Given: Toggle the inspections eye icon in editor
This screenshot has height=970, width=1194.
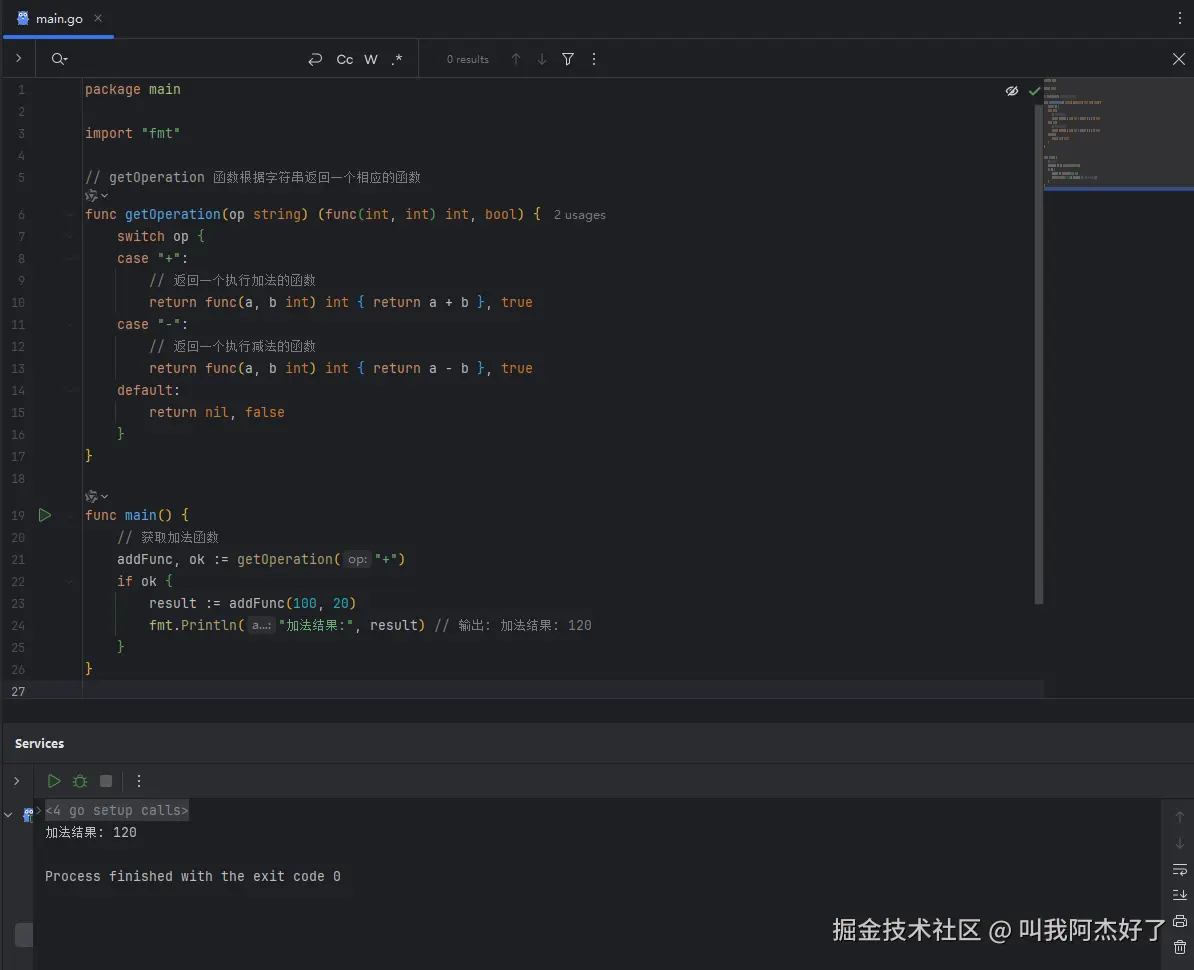Looking at the screenshot, I should 1011,91.
